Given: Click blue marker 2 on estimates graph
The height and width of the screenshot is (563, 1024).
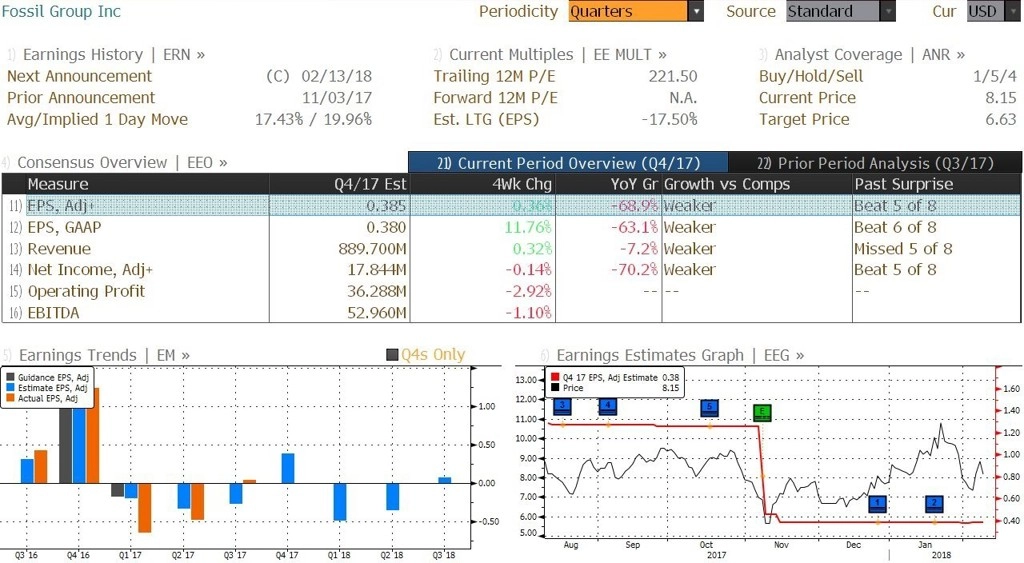Looking at the screenshot, I should click(x=935, y=504).
